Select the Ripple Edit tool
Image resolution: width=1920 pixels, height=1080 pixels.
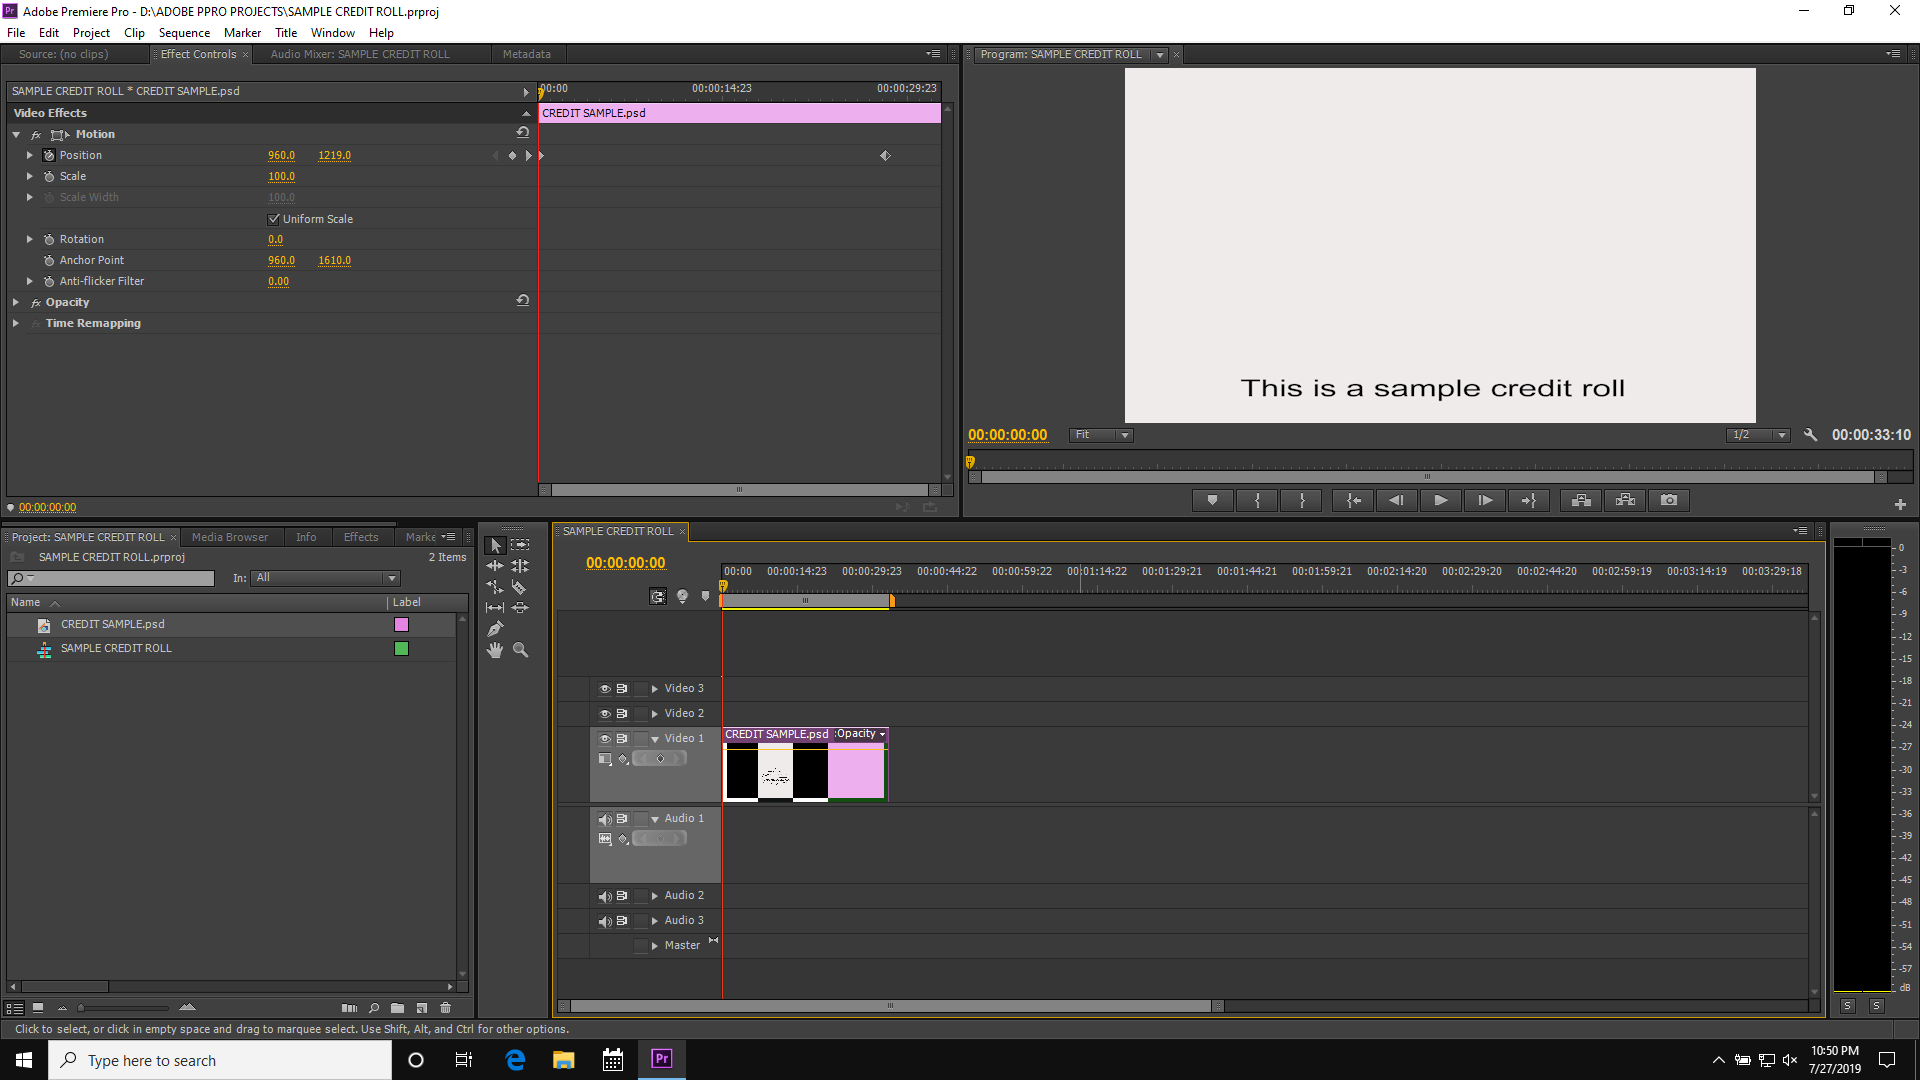click(495, 566)
